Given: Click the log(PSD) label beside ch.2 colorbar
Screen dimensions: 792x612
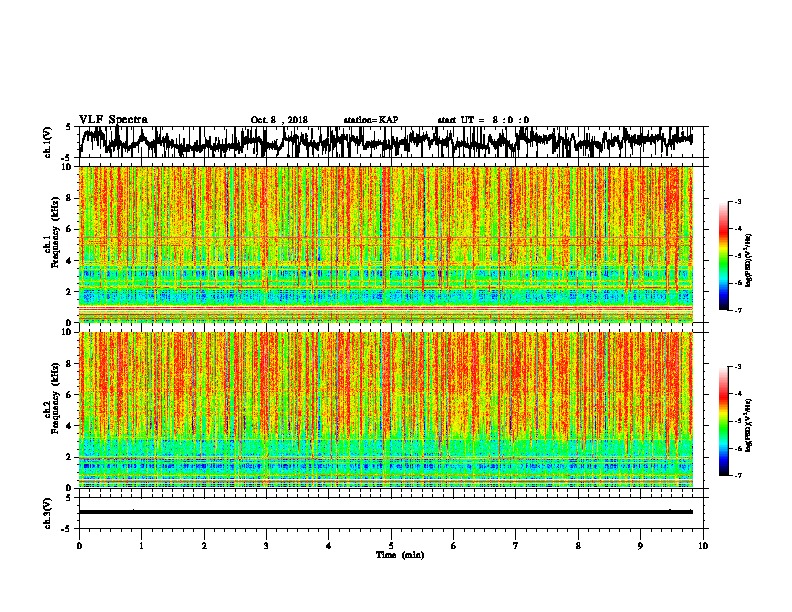Looking at the screenshot, I should click(x=749, y=425).
